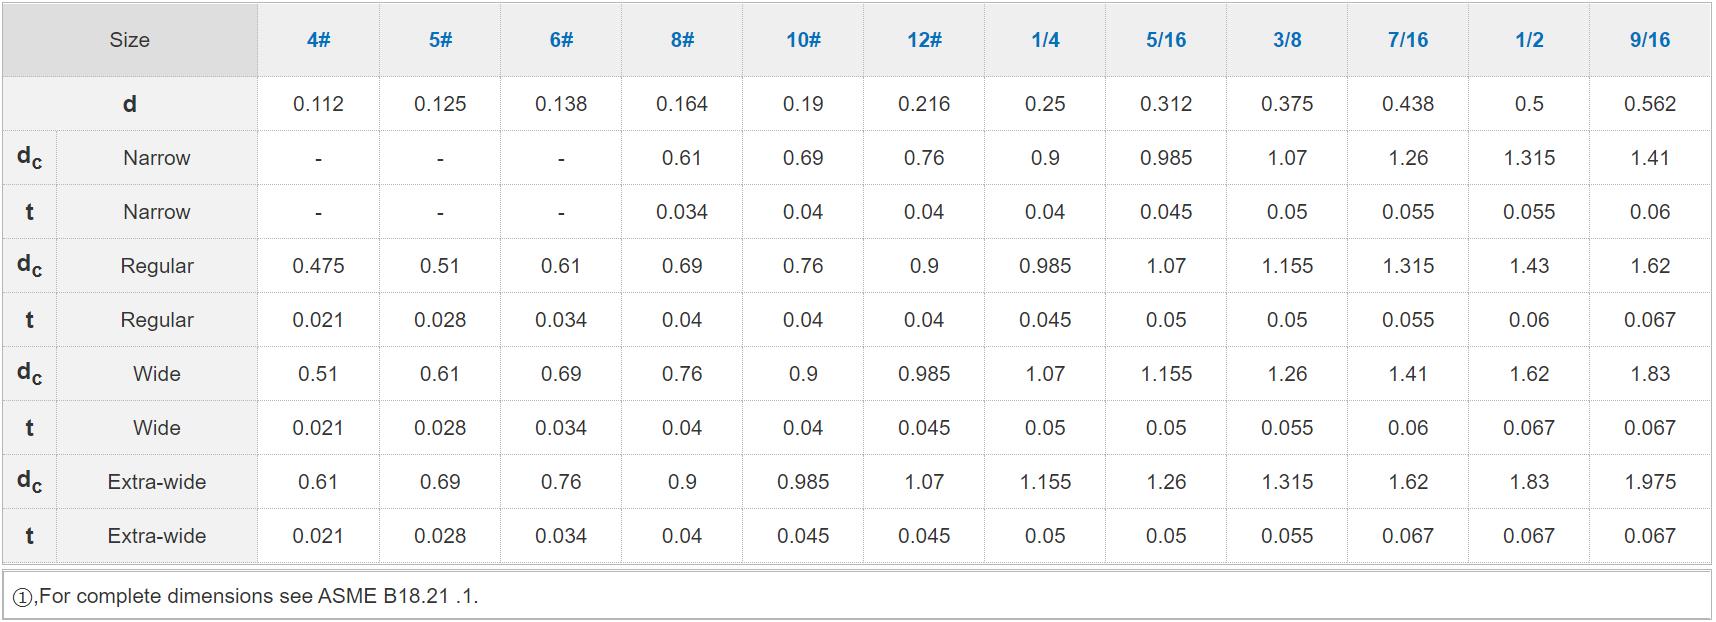Screen dimensions: 1716x622
Task: Select the Extra-wide dc value 1.975
Action: (1650, 482)
